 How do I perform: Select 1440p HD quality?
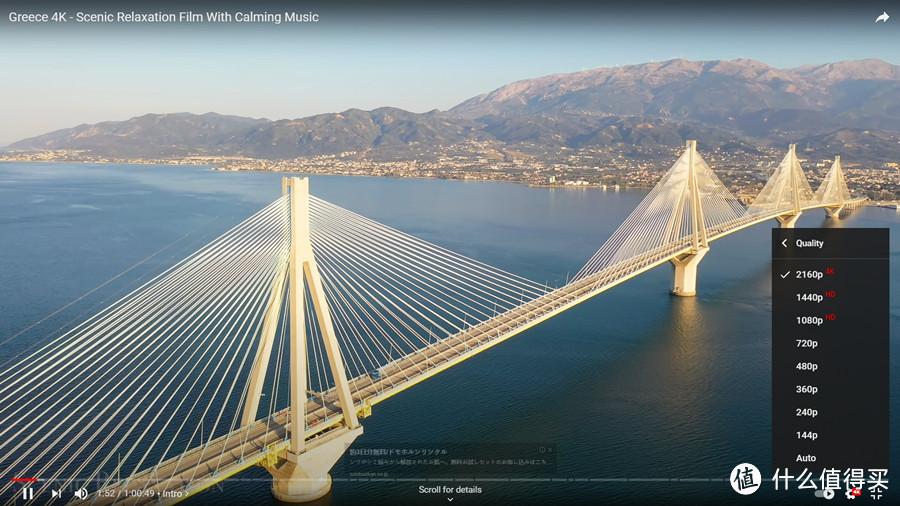tap(831, 297)
